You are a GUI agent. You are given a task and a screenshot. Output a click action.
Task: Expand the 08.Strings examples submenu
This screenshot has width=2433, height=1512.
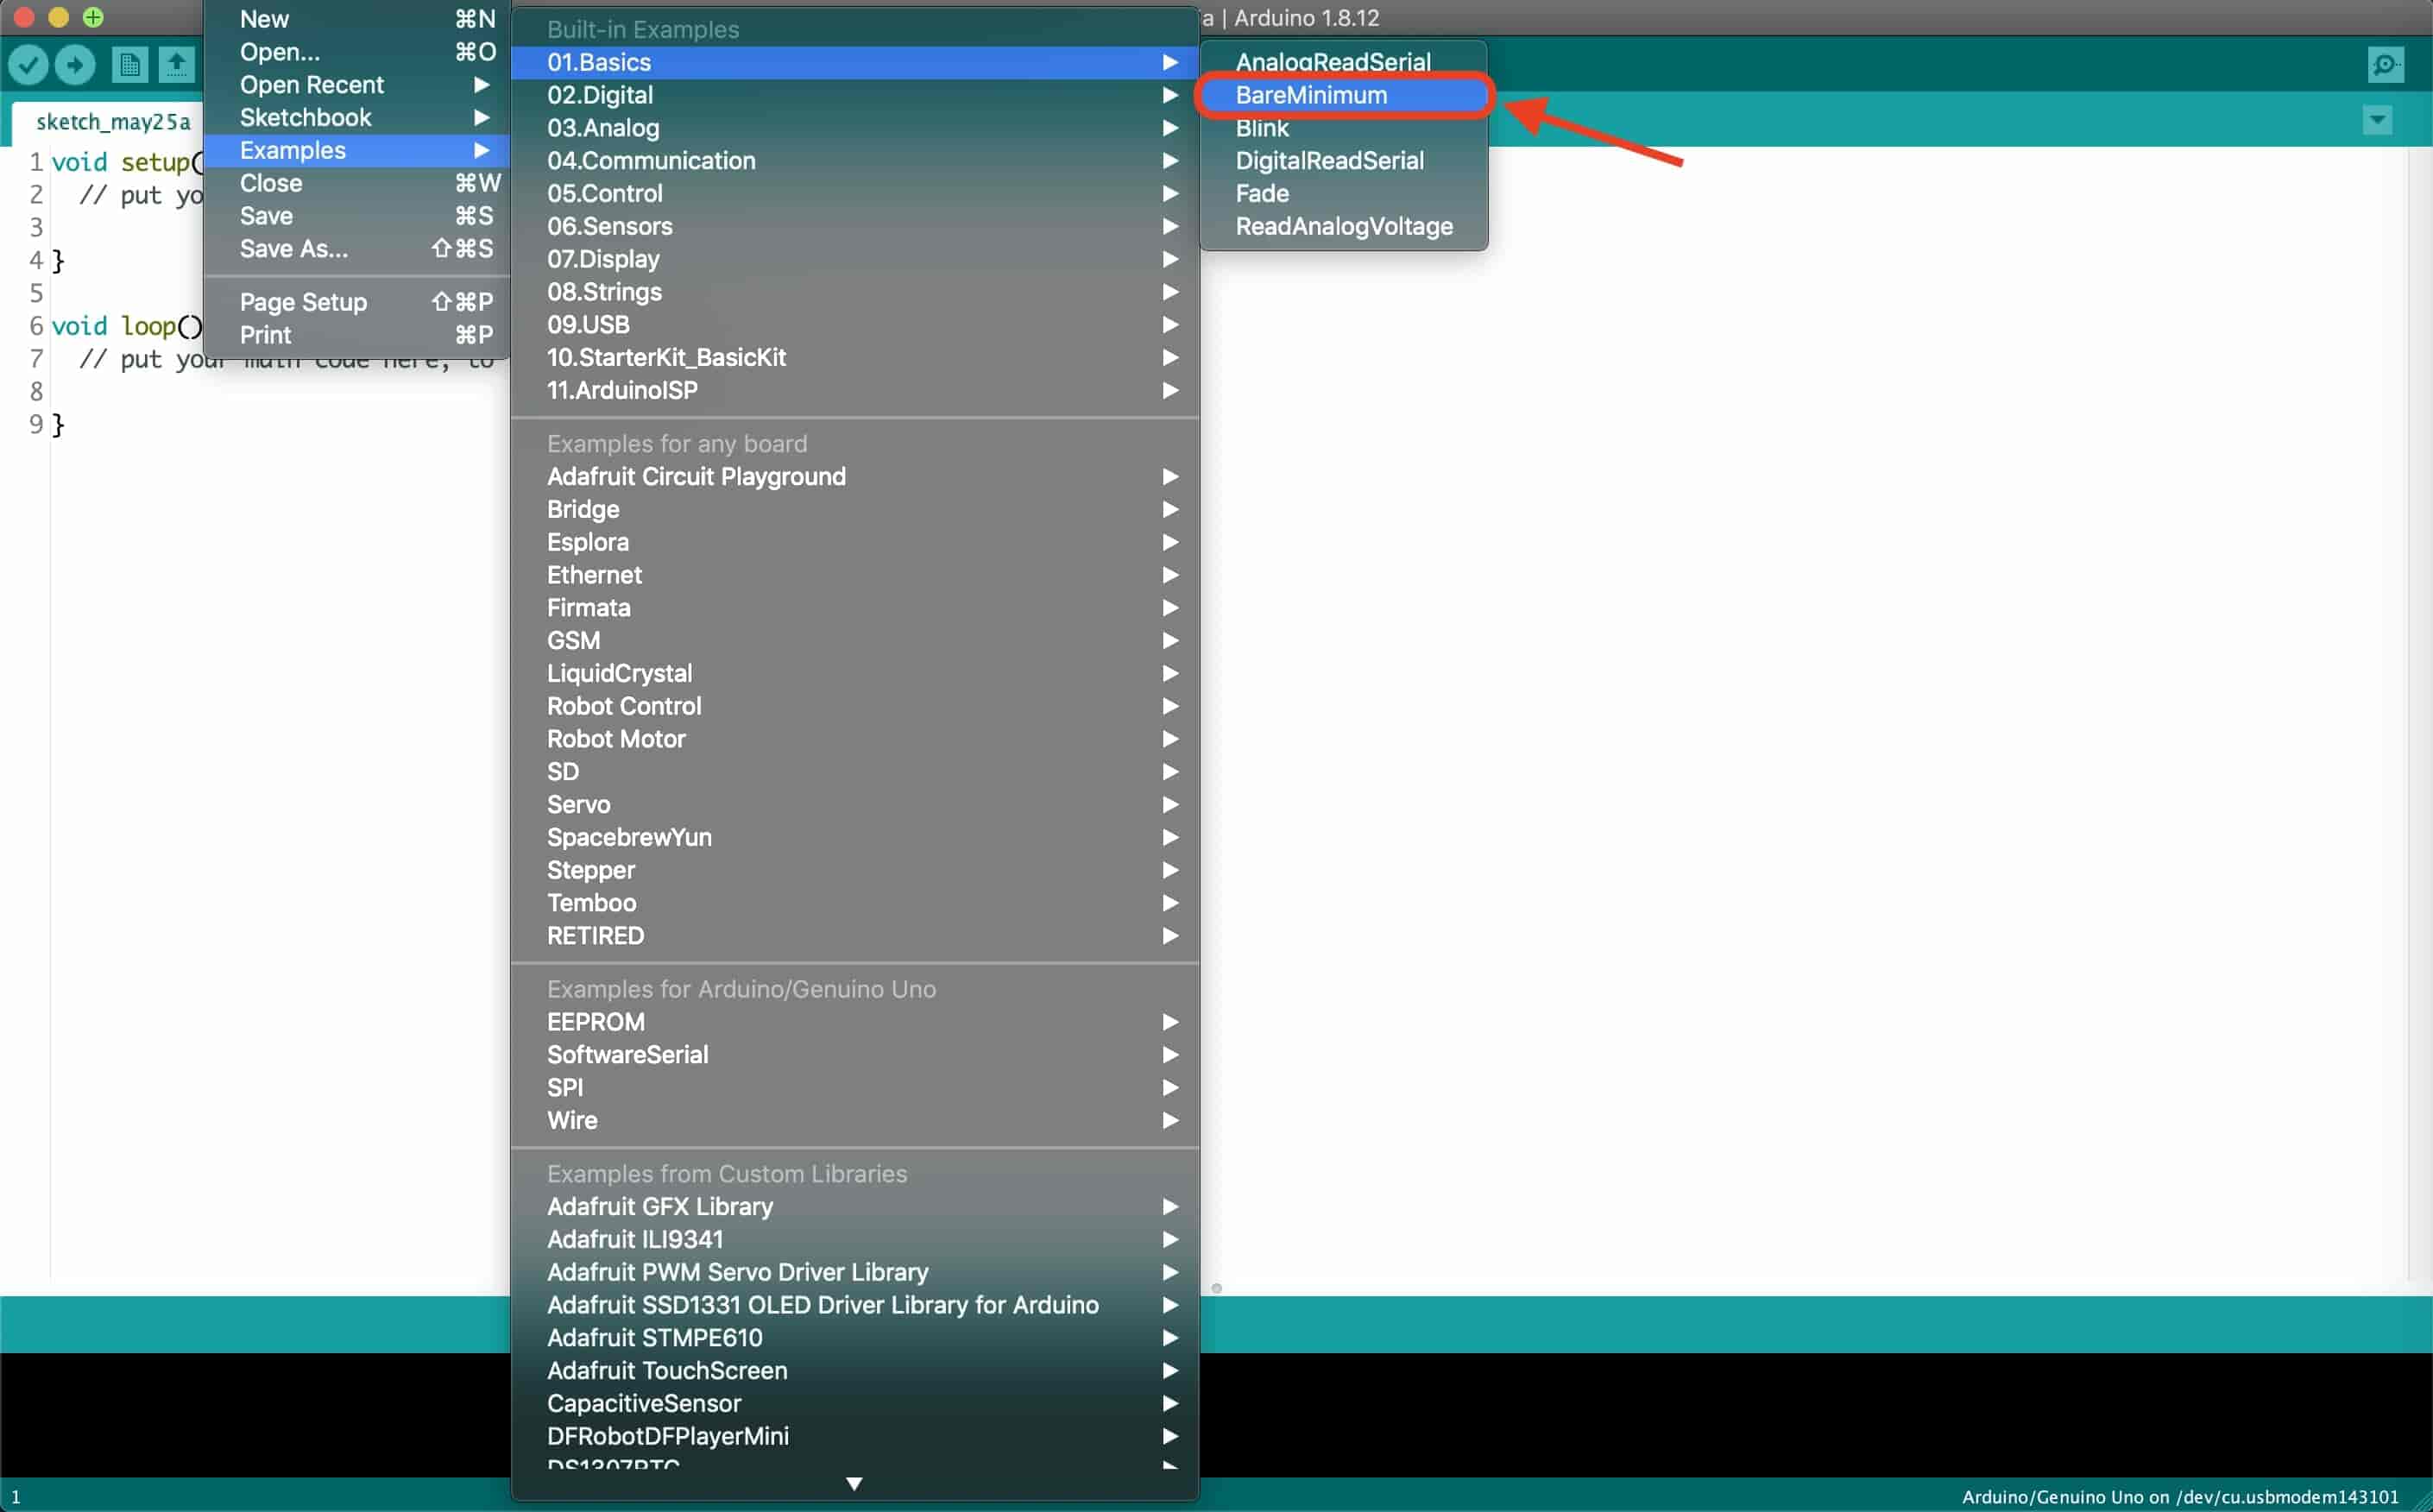(855, 292)
